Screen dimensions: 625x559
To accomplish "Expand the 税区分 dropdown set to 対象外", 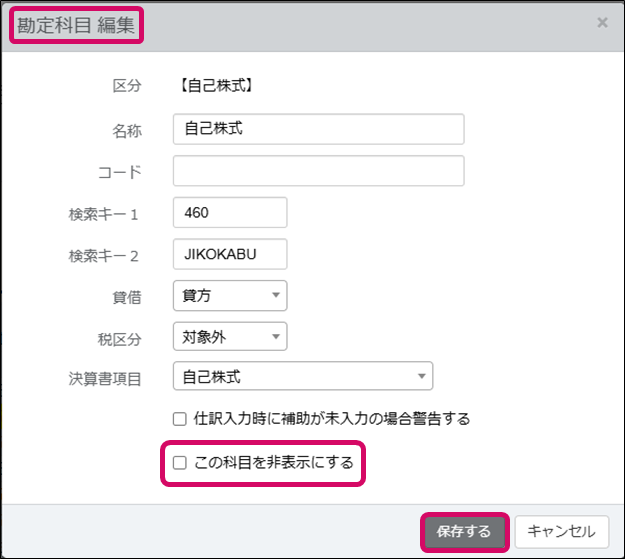I will coord(230,336).
